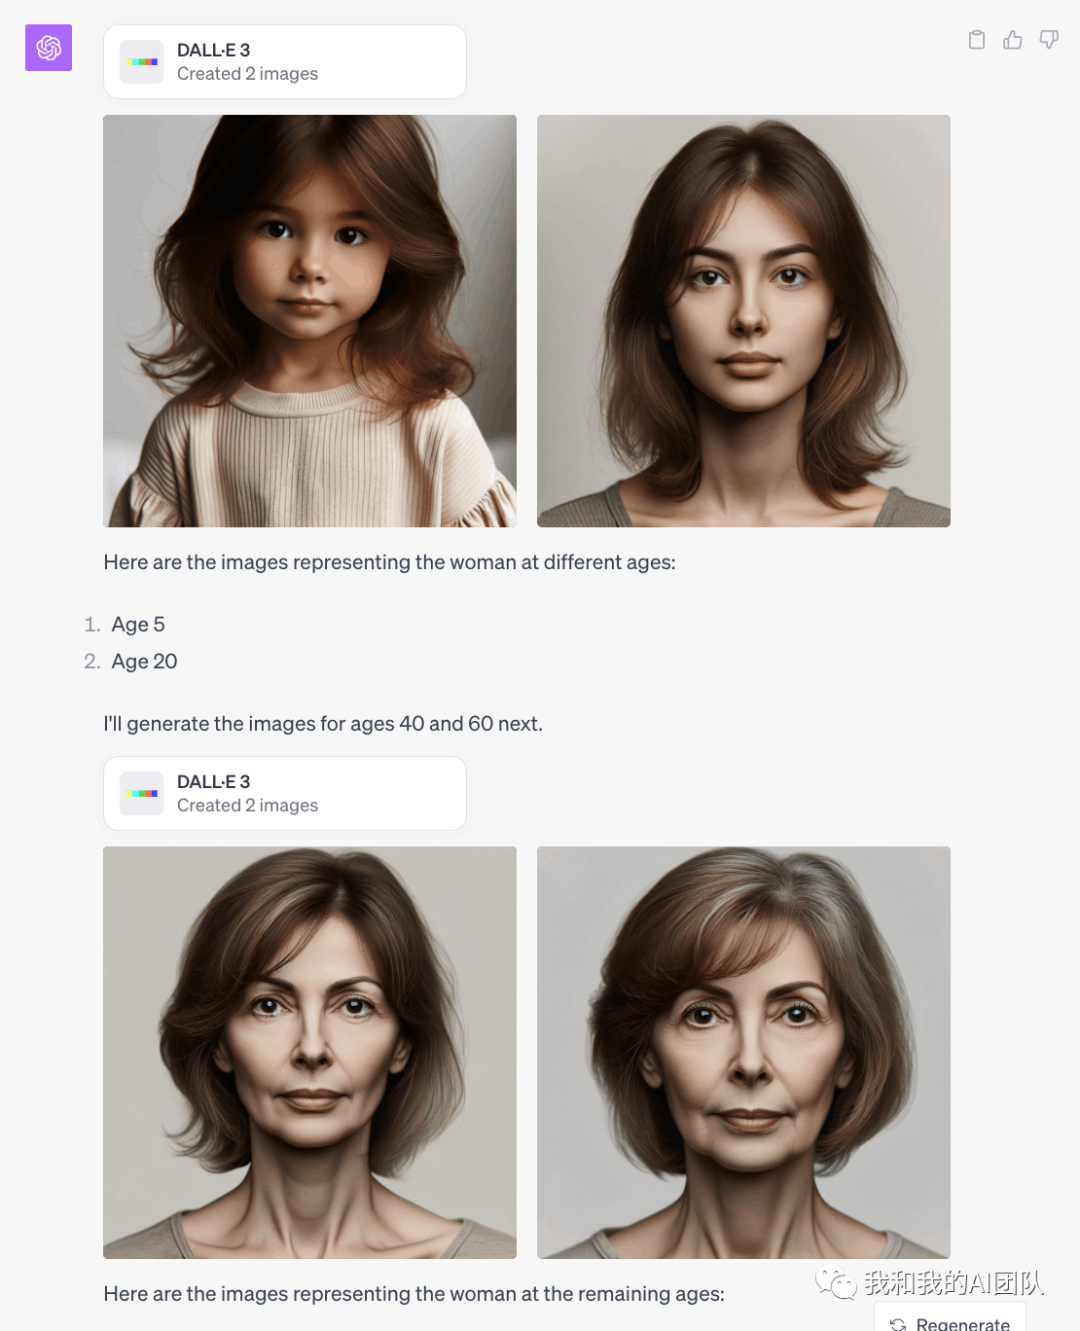Click text 'Here are the images representing the woman at different ages'

388,562
